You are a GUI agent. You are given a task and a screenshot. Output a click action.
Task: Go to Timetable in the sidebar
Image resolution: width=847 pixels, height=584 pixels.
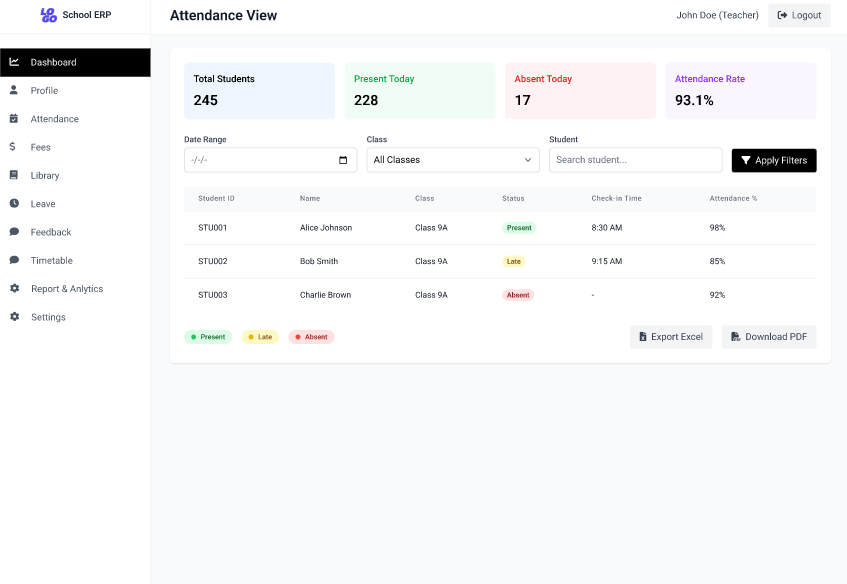coord(51,260)
